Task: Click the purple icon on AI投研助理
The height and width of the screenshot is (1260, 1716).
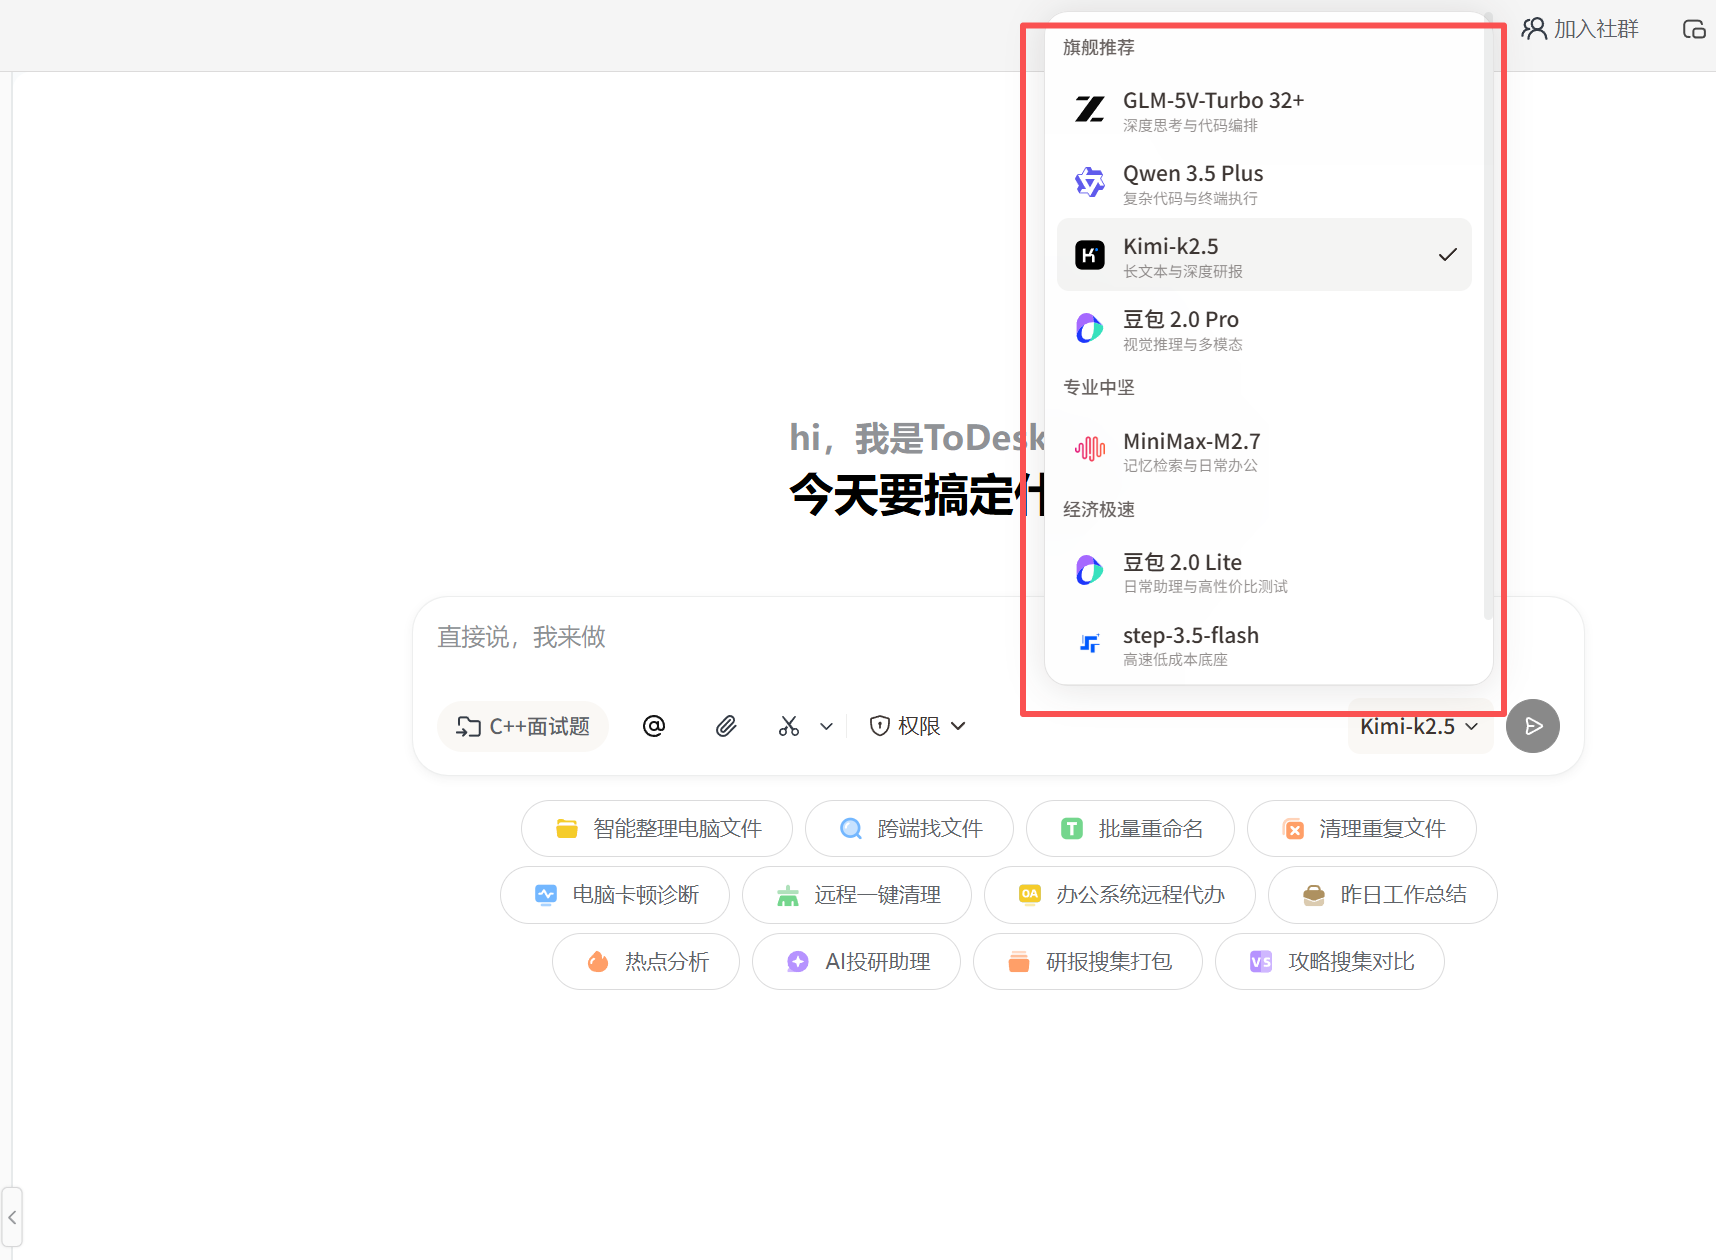Action: [x=798, y=961]
